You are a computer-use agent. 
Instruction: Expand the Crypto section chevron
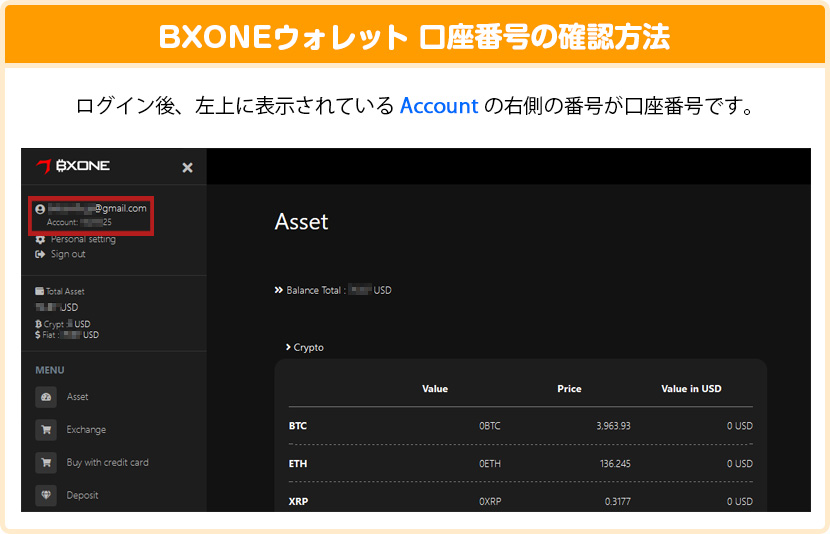(x=288, y=347)
